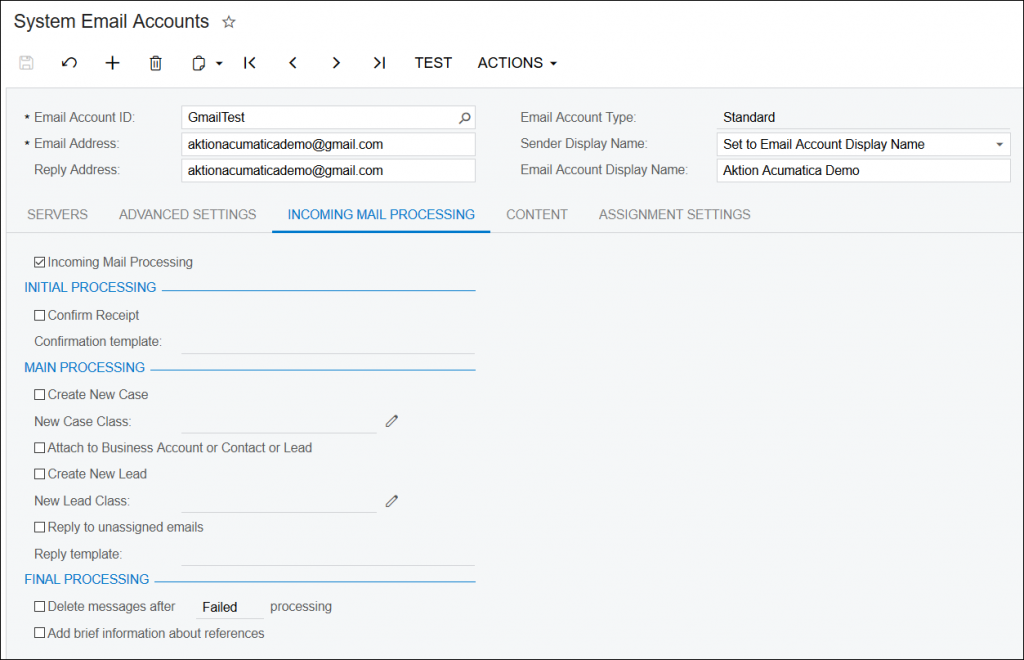
Task: Open clipboard dropdown arrow
Action: pos(219,63)
